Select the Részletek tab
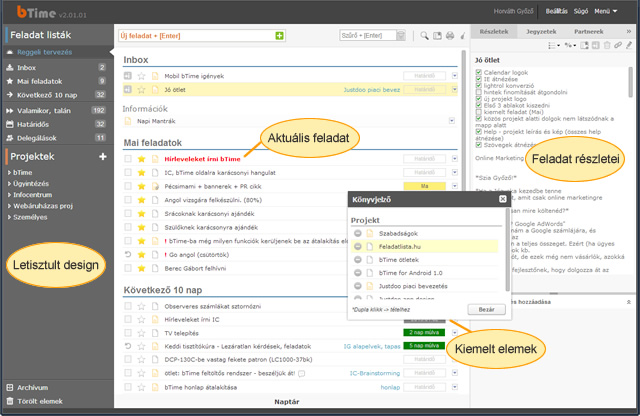This screenshot has width=640, height=416. (494, 31)
